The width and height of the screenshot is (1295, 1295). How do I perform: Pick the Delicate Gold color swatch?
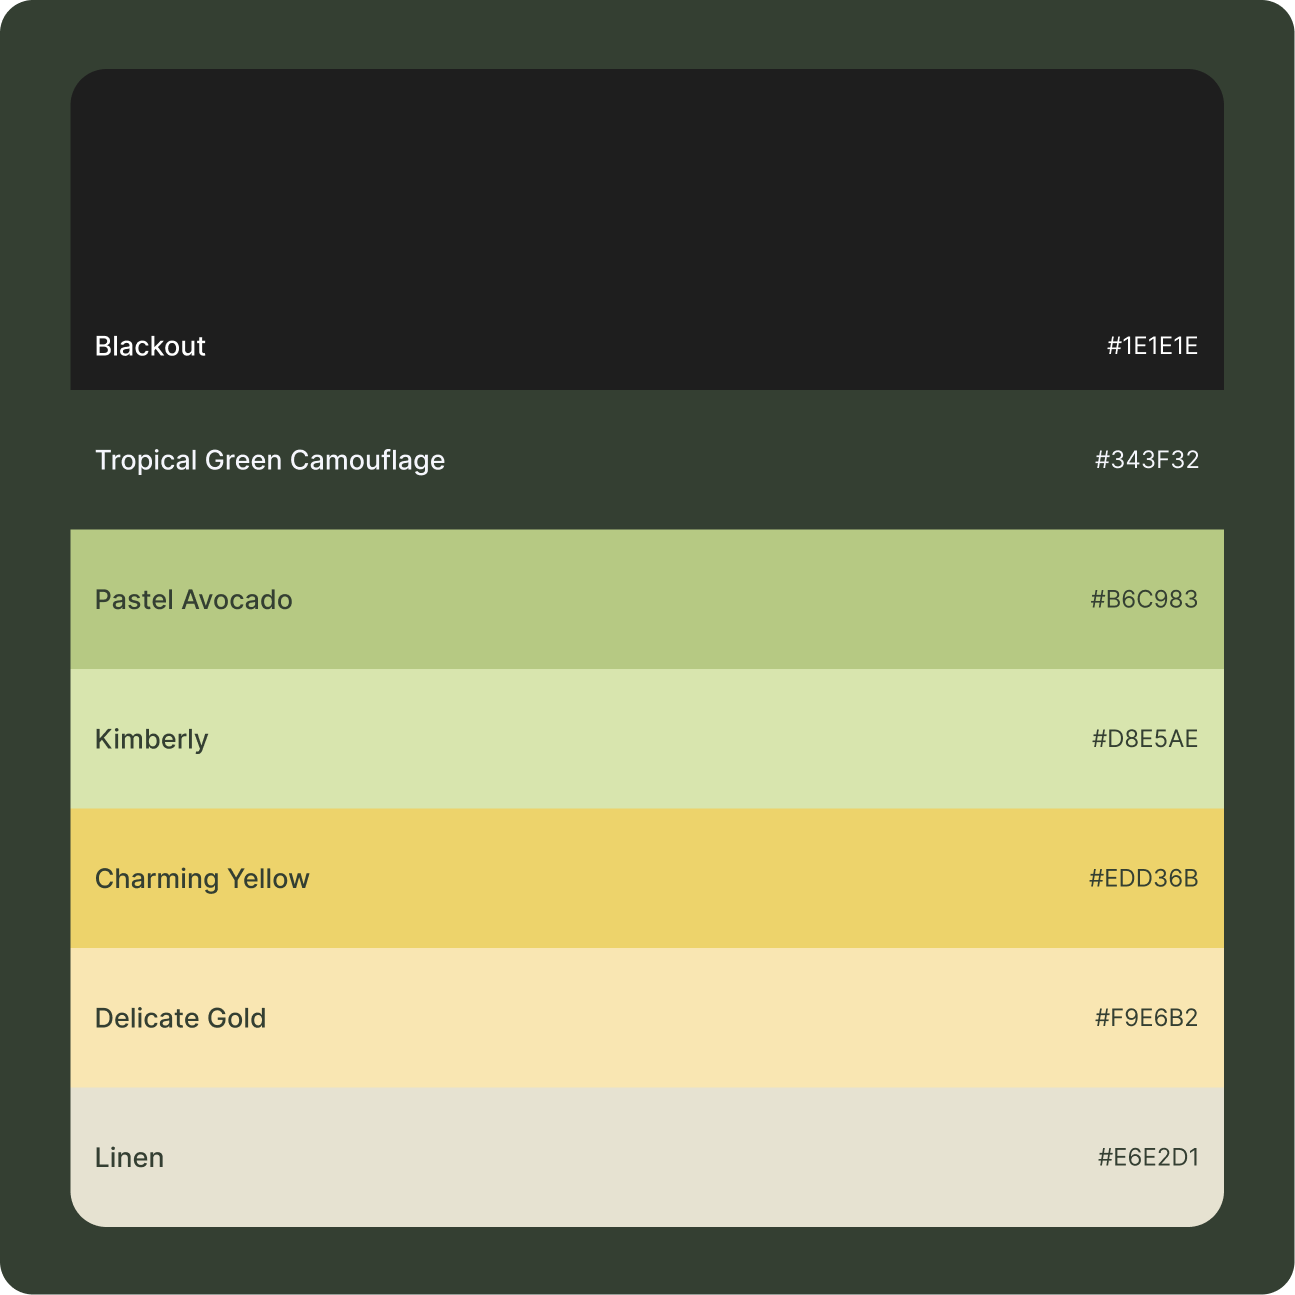647,1018
